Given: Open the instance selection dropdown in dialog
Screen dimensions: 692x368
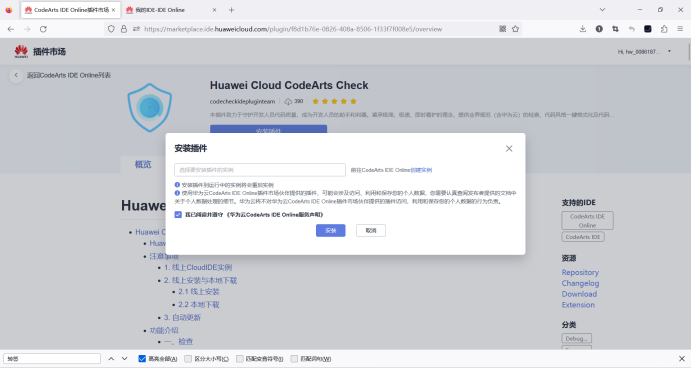Looking at the screenshot, I should (260, 170).
